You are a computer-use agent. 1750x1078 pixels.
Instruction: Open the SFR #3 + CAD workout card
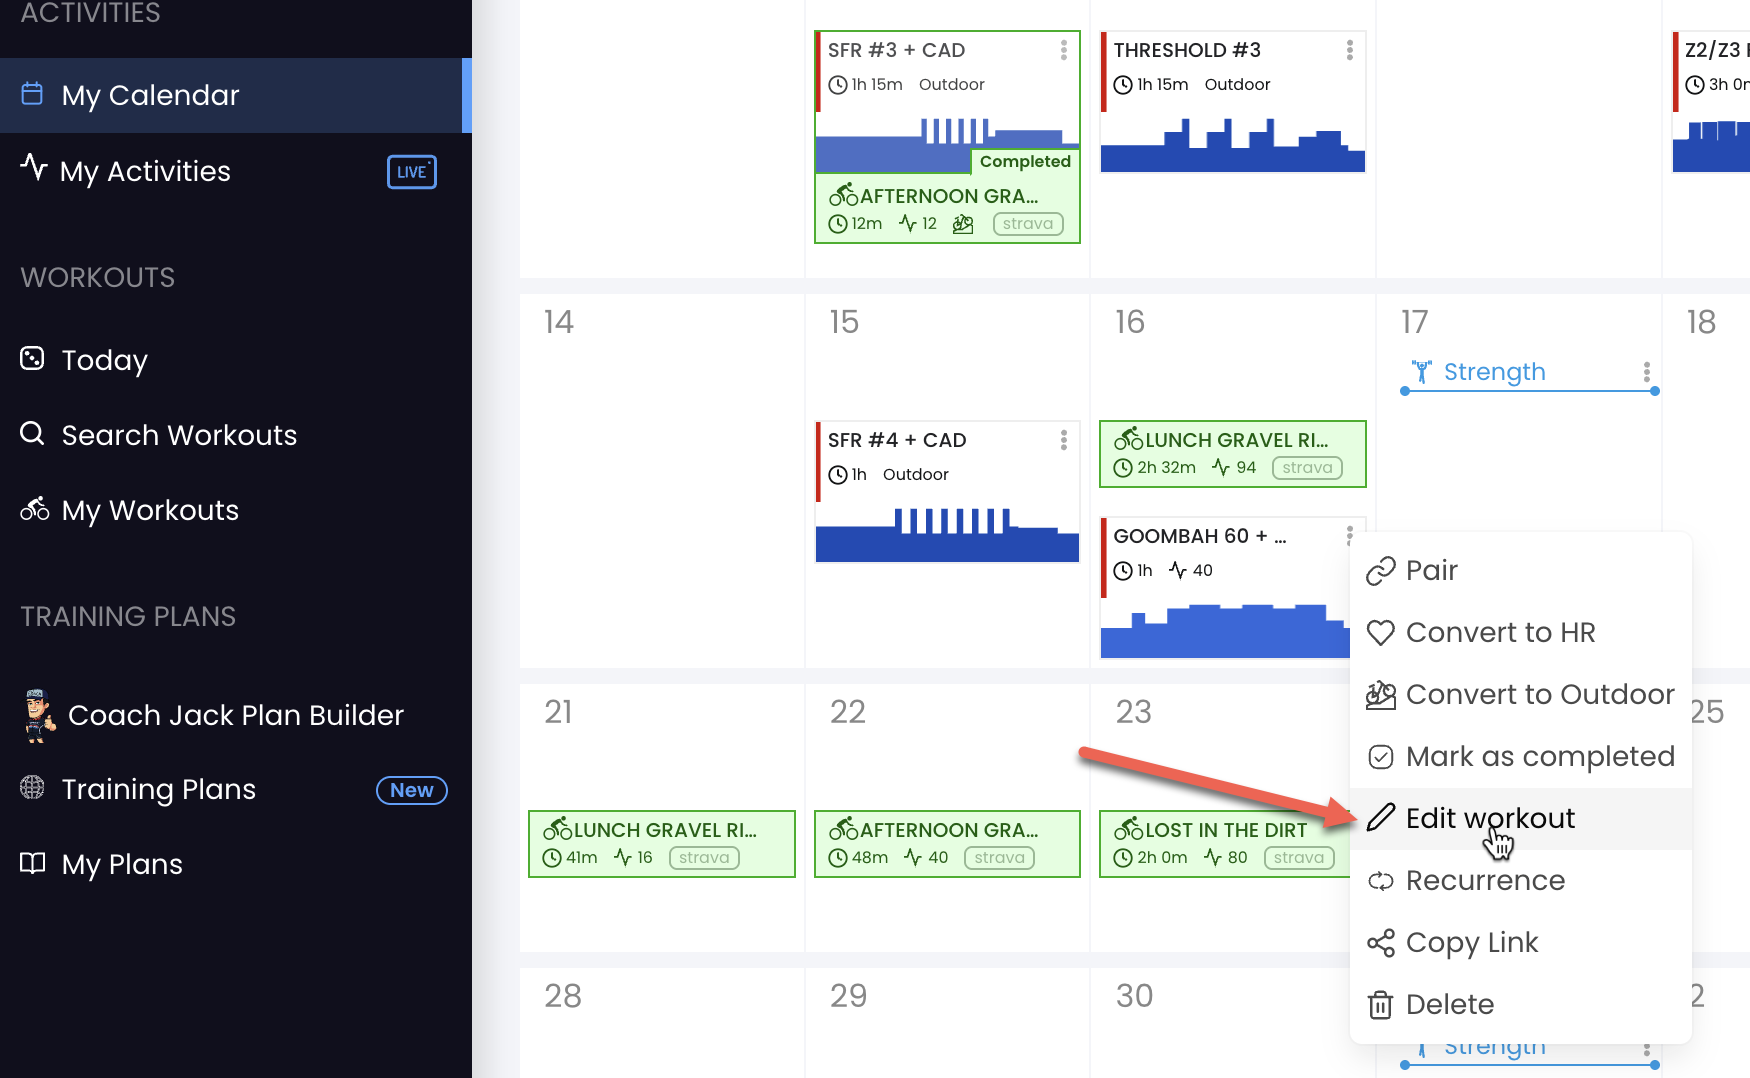coord(947,102)
